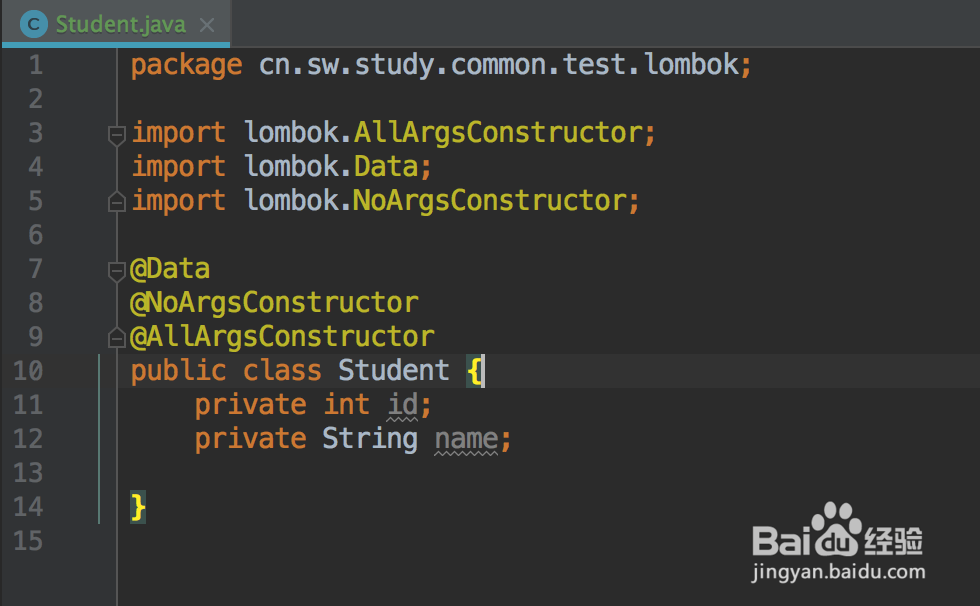Click the Student class name

[x=394, y=370]
